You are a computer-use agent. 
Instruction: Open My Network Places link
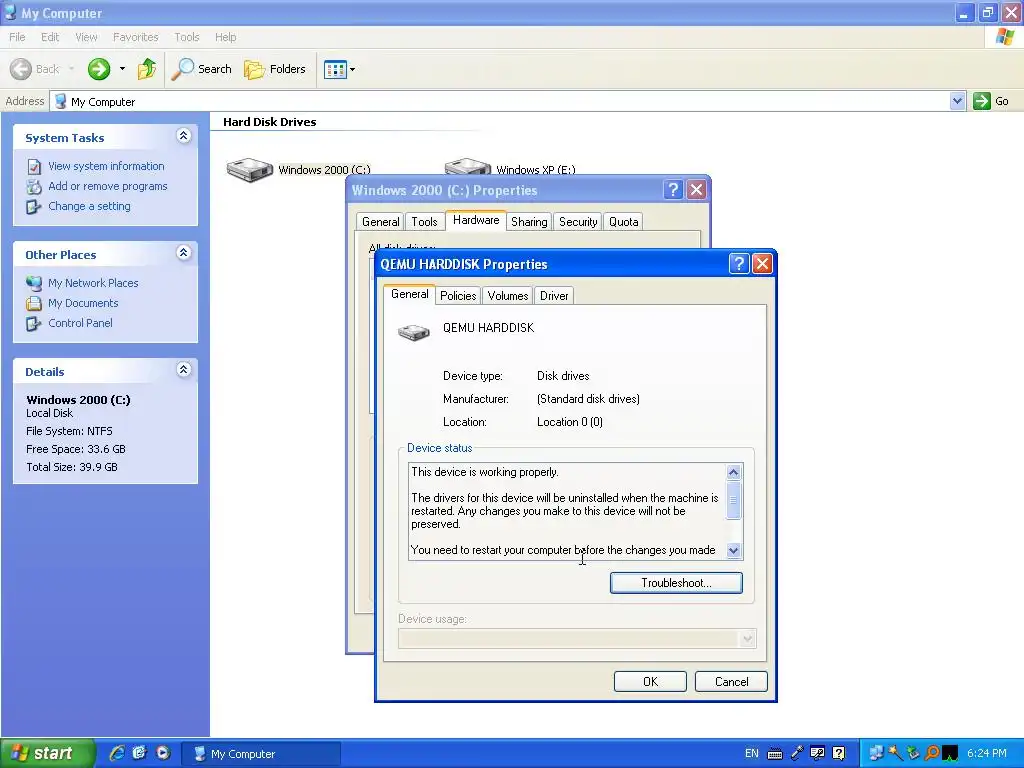[x=93, y=283]
